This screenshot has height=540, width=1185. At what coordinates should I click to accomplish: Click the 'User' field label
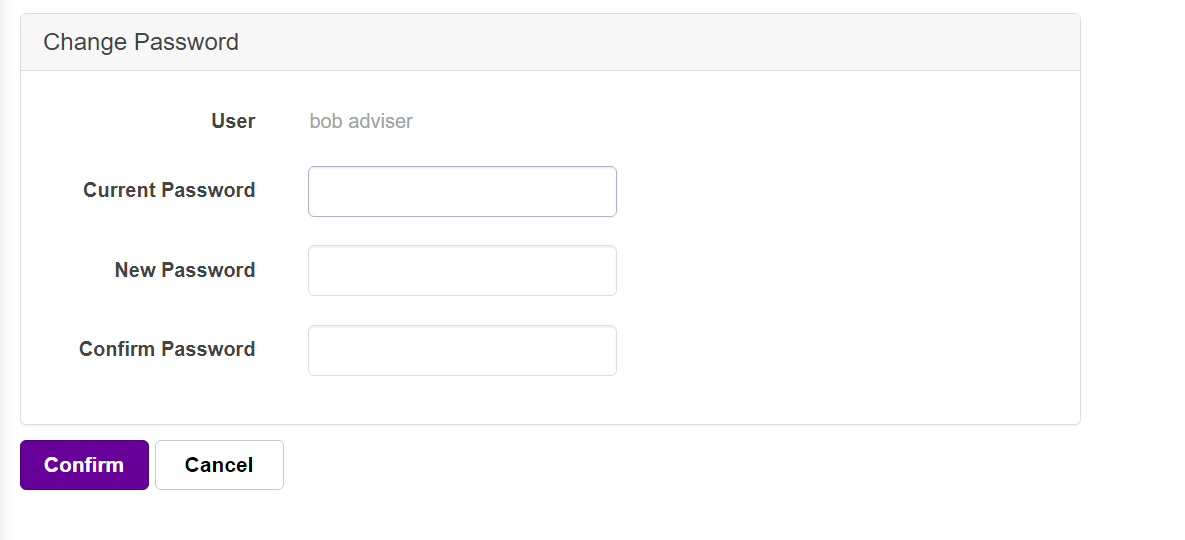coord(234,121)
